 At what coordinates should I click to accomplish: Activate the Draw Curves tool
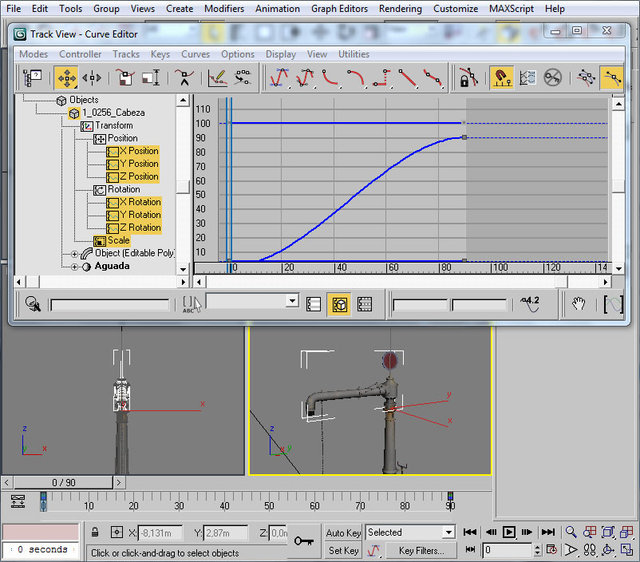[217, 77]
